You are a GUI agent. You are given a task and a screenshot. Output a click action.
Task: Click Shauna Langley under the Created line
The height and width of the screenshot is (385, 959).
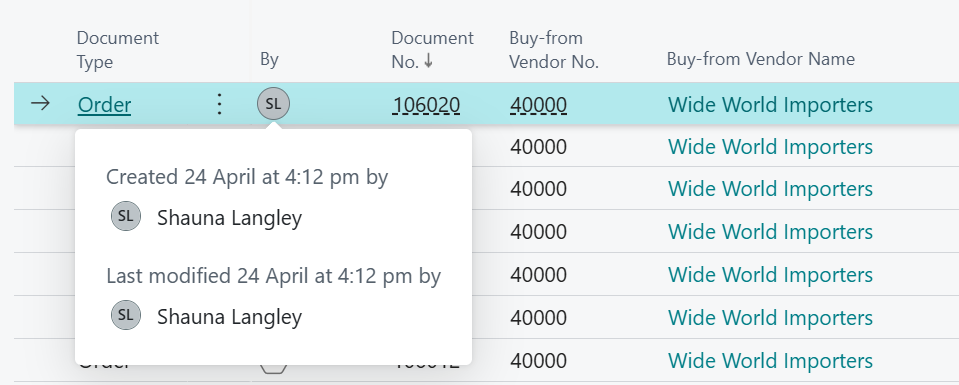pos(229,218)
